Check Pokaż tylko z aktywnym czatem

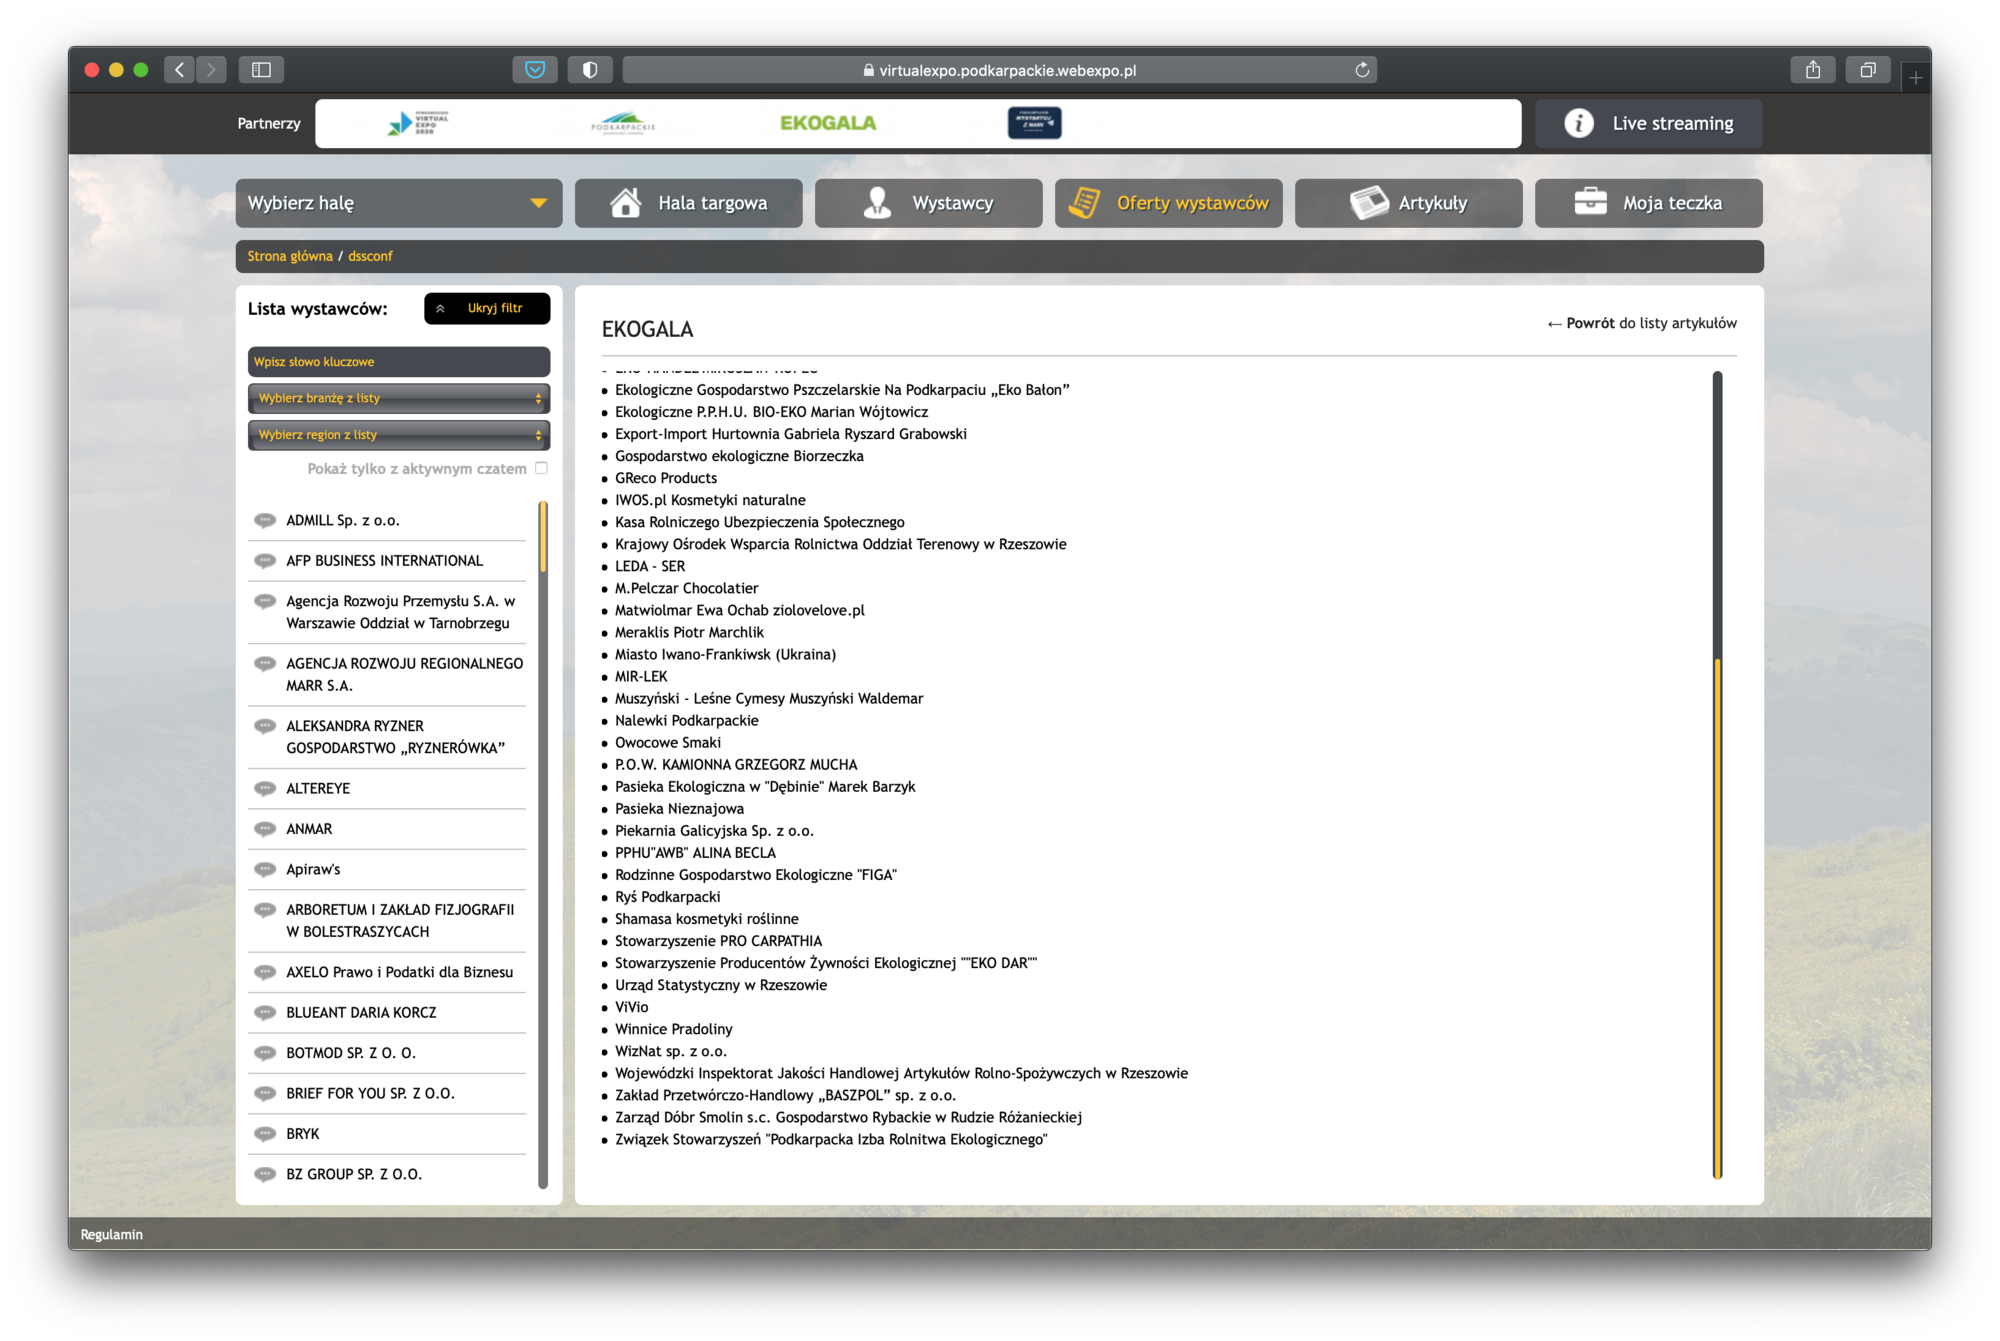pyautogui.click(x=541, y=468)
